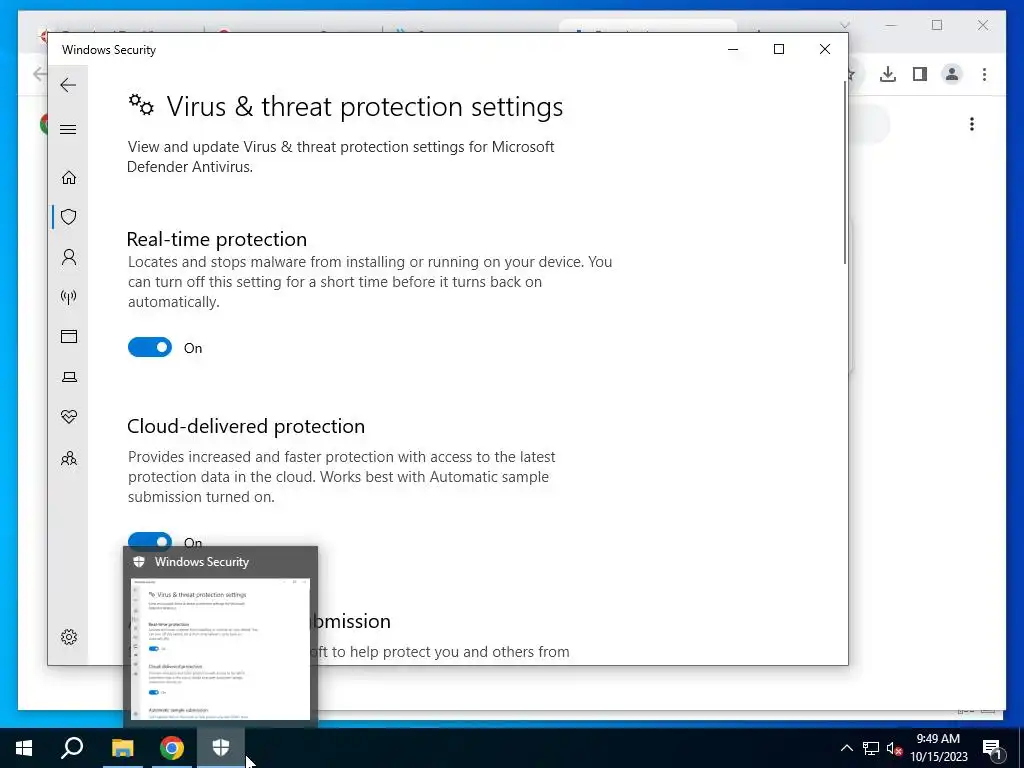
Task: Click the Real-time protection heading
Action: (x=217, y=239)
